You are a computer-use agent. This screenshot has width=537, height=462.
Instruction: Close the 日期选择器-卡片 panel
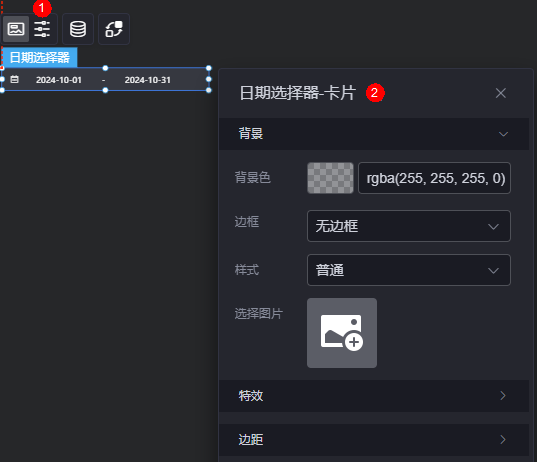501,93
